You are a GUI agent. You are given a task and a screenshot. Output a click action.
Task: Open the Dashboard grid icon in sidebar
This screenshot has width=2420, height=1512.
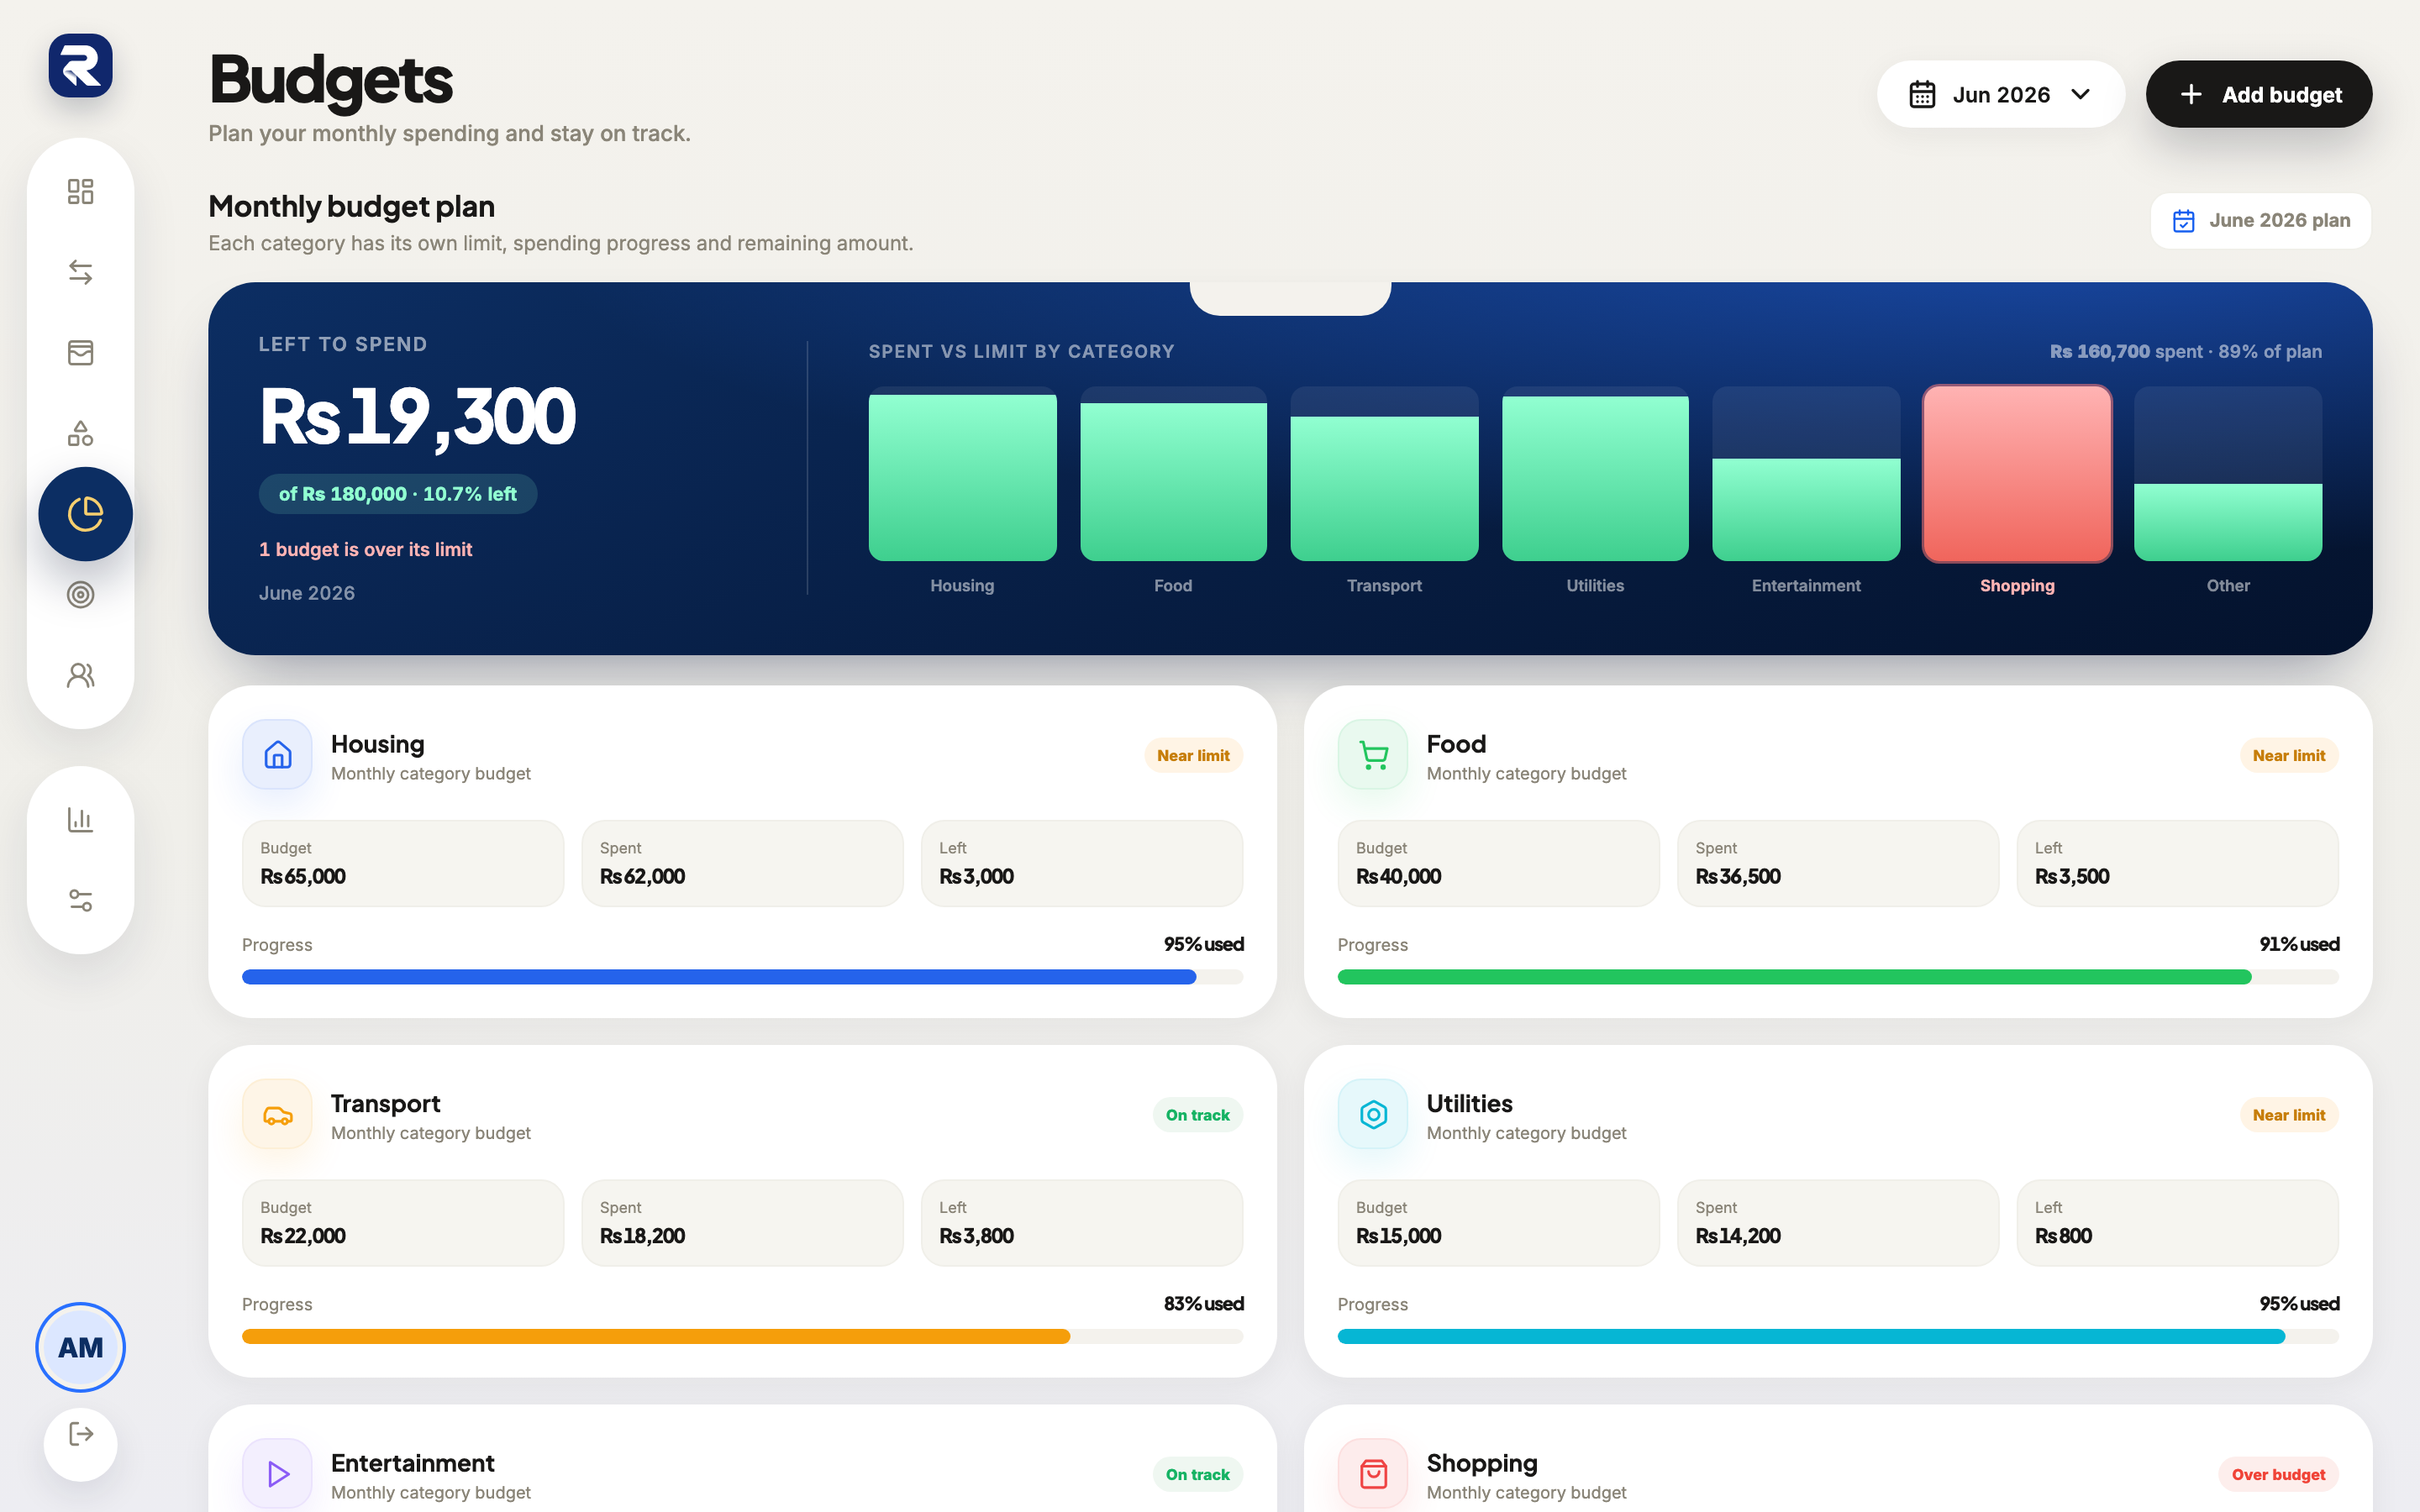80,191
